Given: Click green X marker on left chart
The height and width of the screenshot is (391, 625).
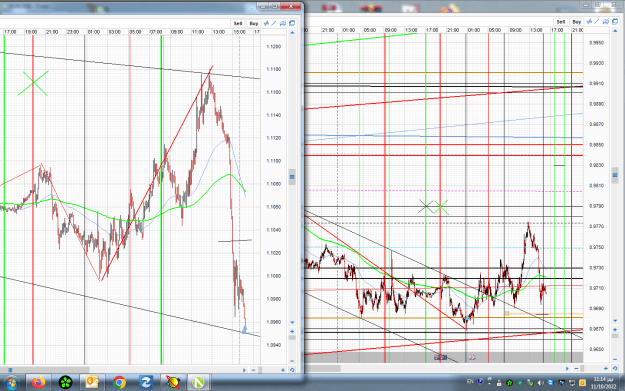Looking at the screenshot, I should (x=33, y=83).
